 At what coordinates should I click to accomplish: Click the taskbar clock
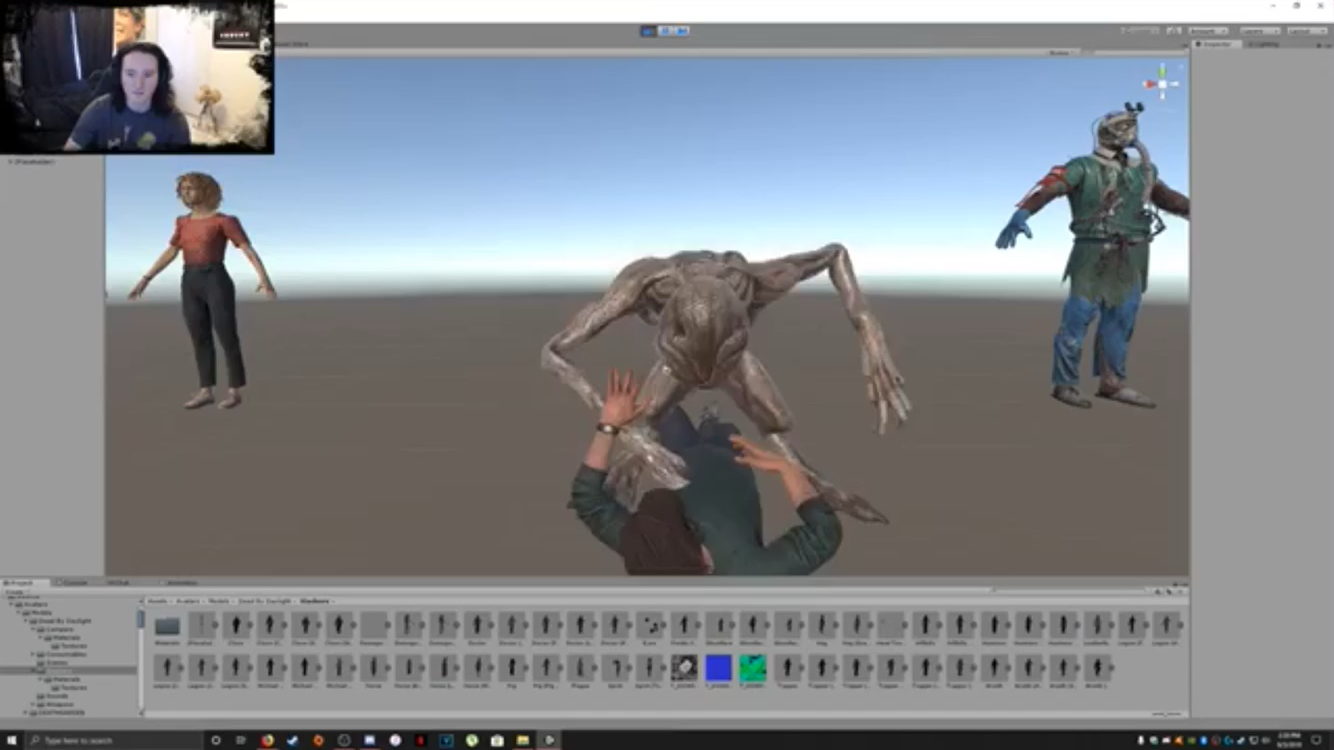(x=1288, y=740)
